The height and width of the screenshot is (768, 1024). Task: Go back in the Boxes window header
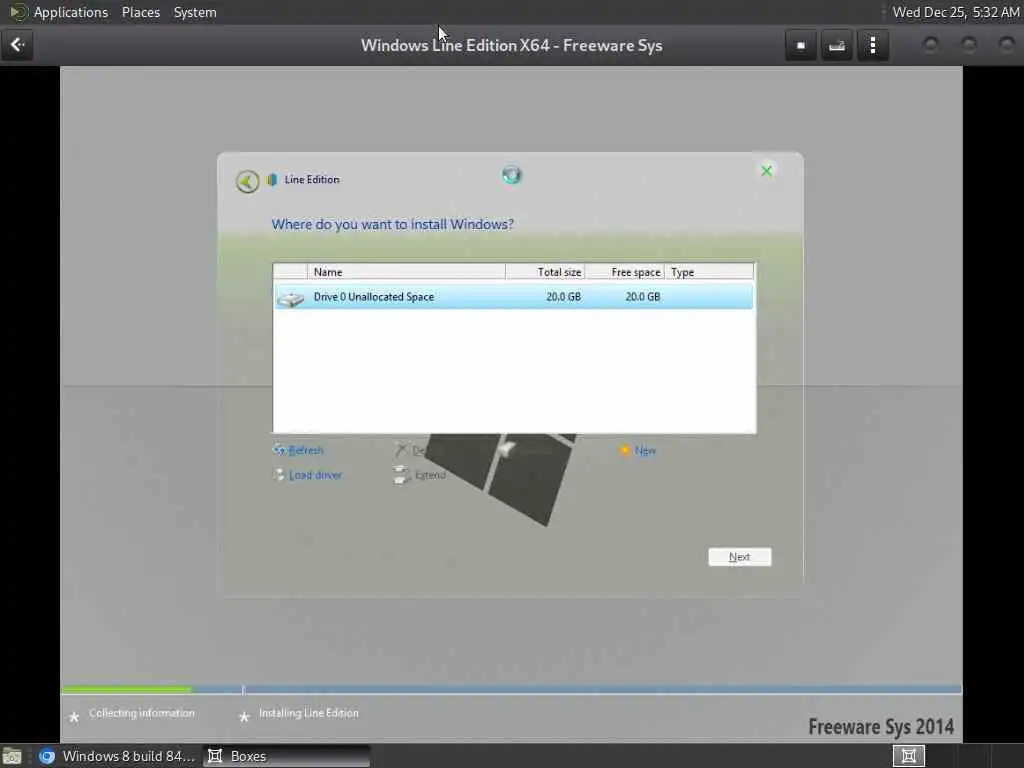(17, 45)
